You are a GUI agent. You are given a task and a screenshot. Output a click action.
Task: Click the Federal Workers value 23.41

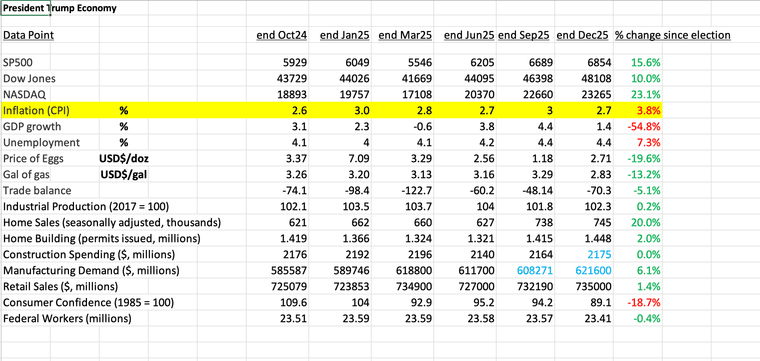(x=598, y=318)
